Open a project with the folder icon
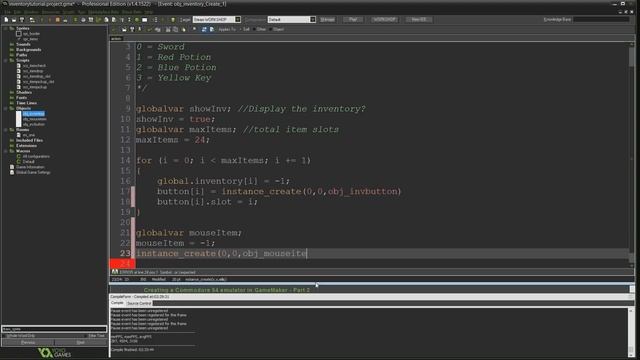Image resolution: width=640 pixels, height=360 pixels. pos(13,20)
